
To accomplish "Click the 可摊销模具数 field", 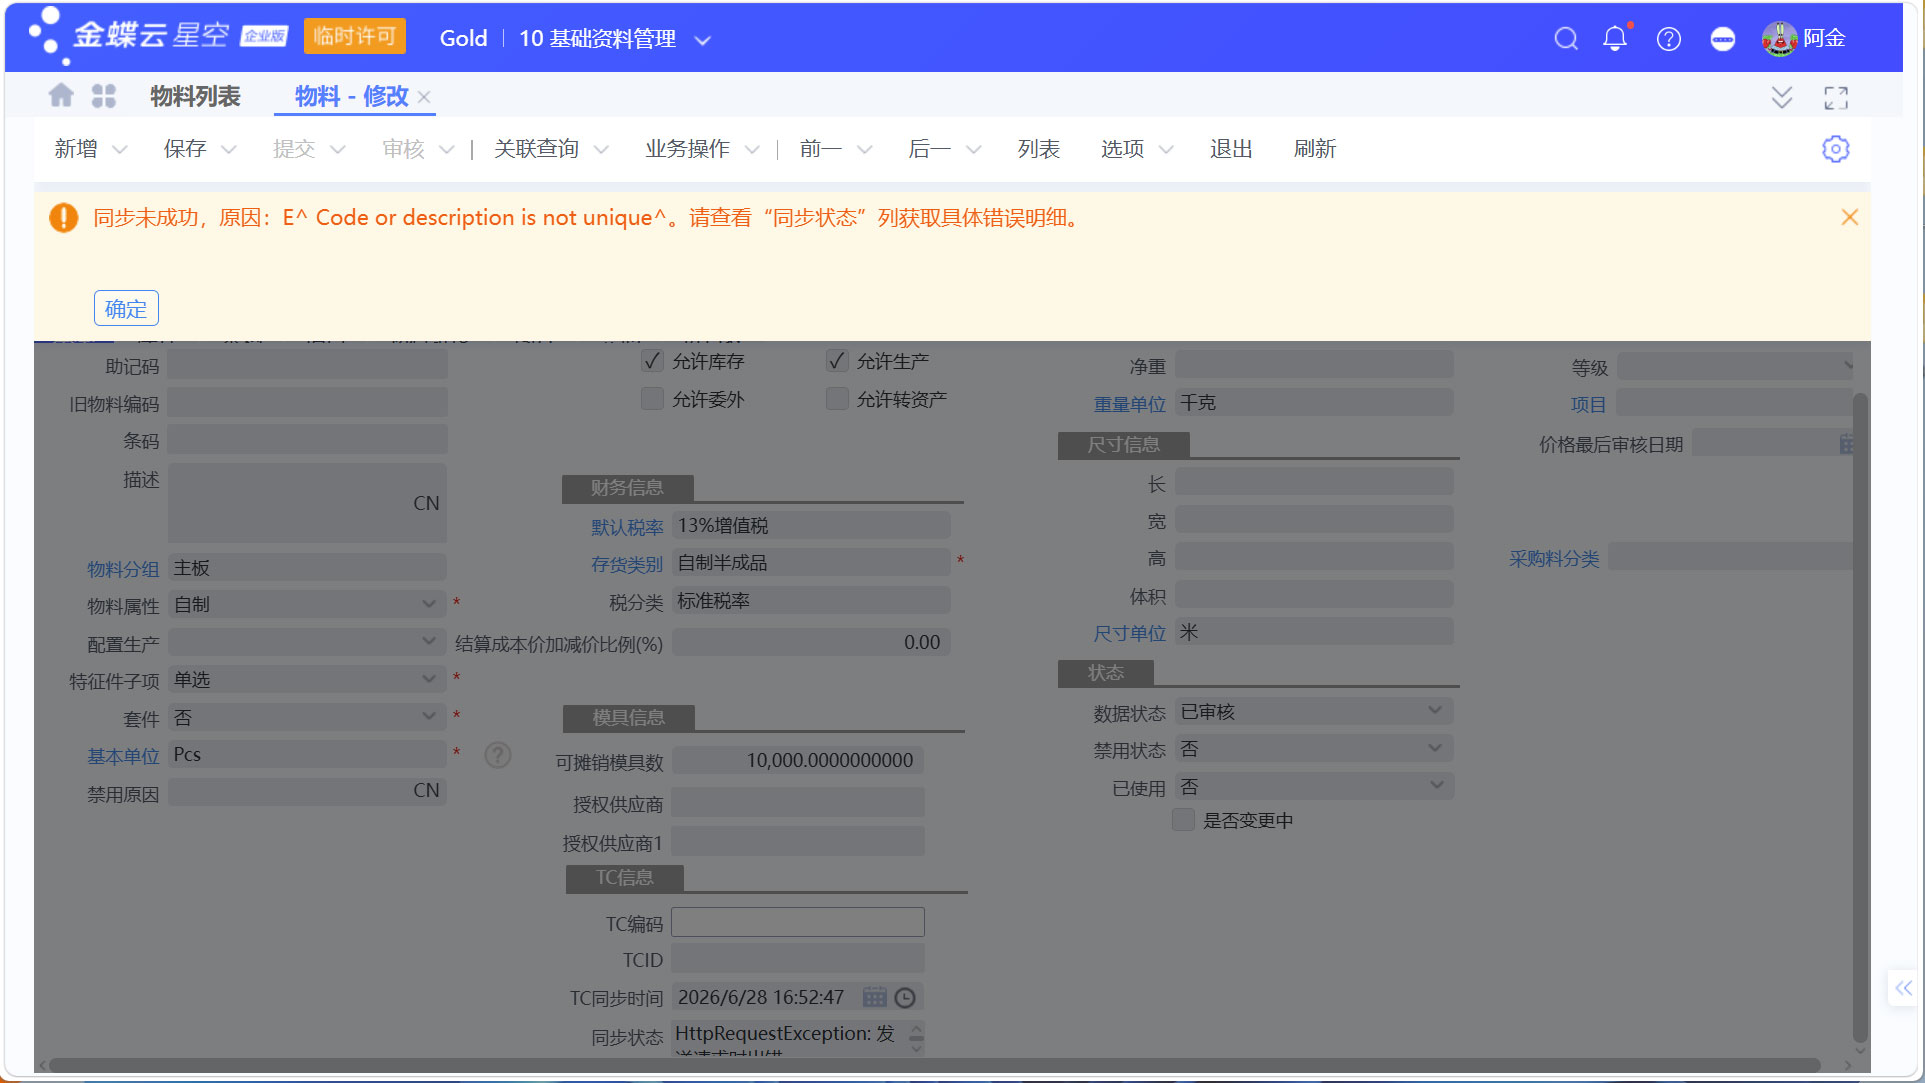I will (x=797, y=760).
